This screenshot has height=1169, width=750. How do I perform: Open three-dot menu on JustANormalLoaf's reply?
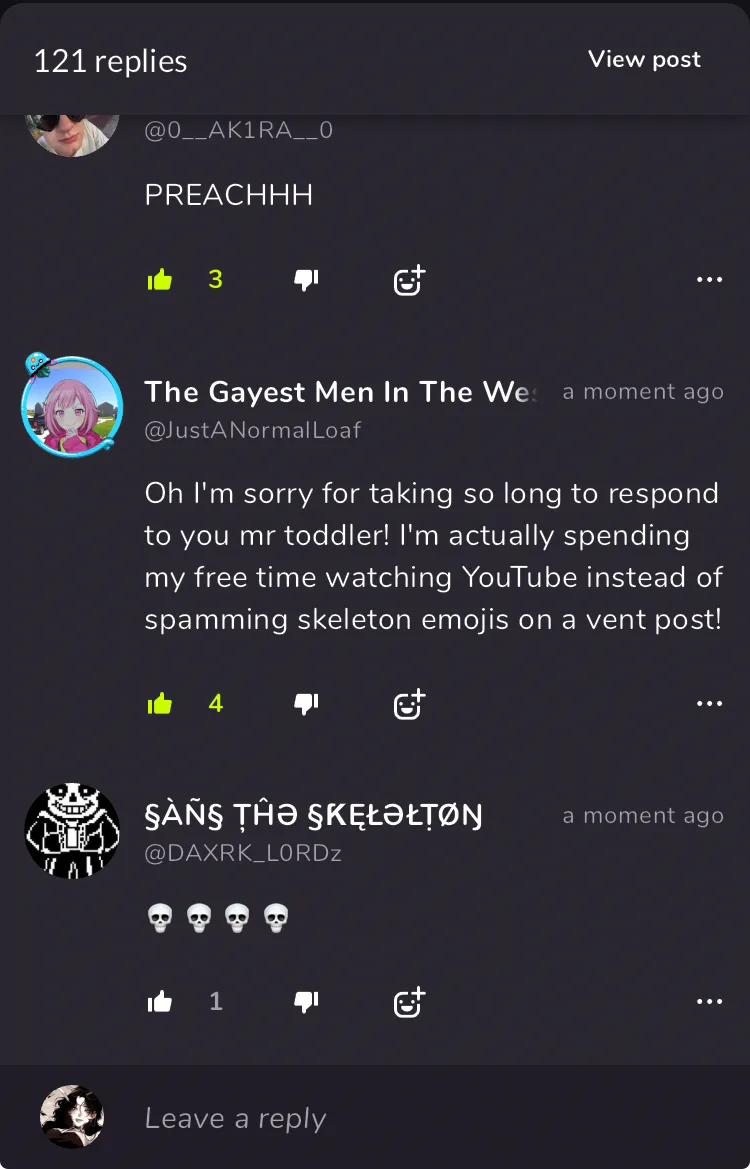pos(709,703)
